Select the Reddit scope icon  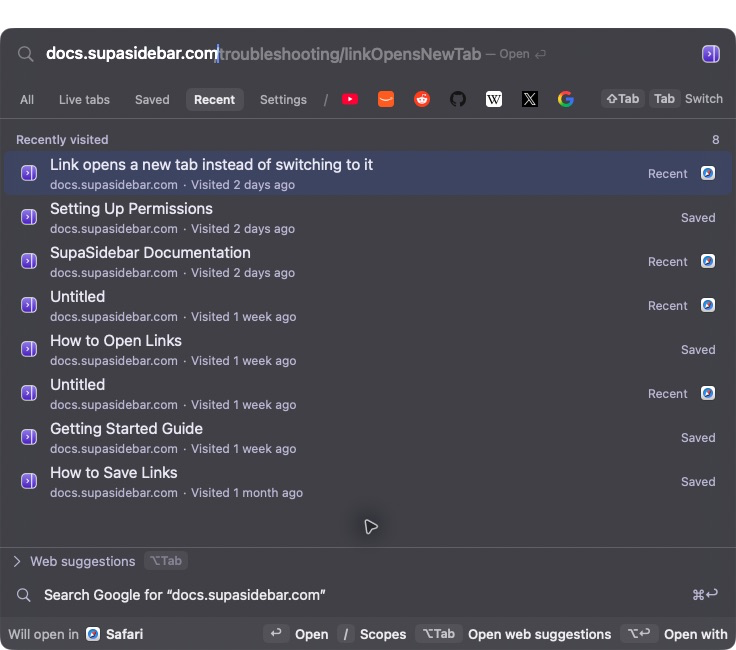[422, 99]
